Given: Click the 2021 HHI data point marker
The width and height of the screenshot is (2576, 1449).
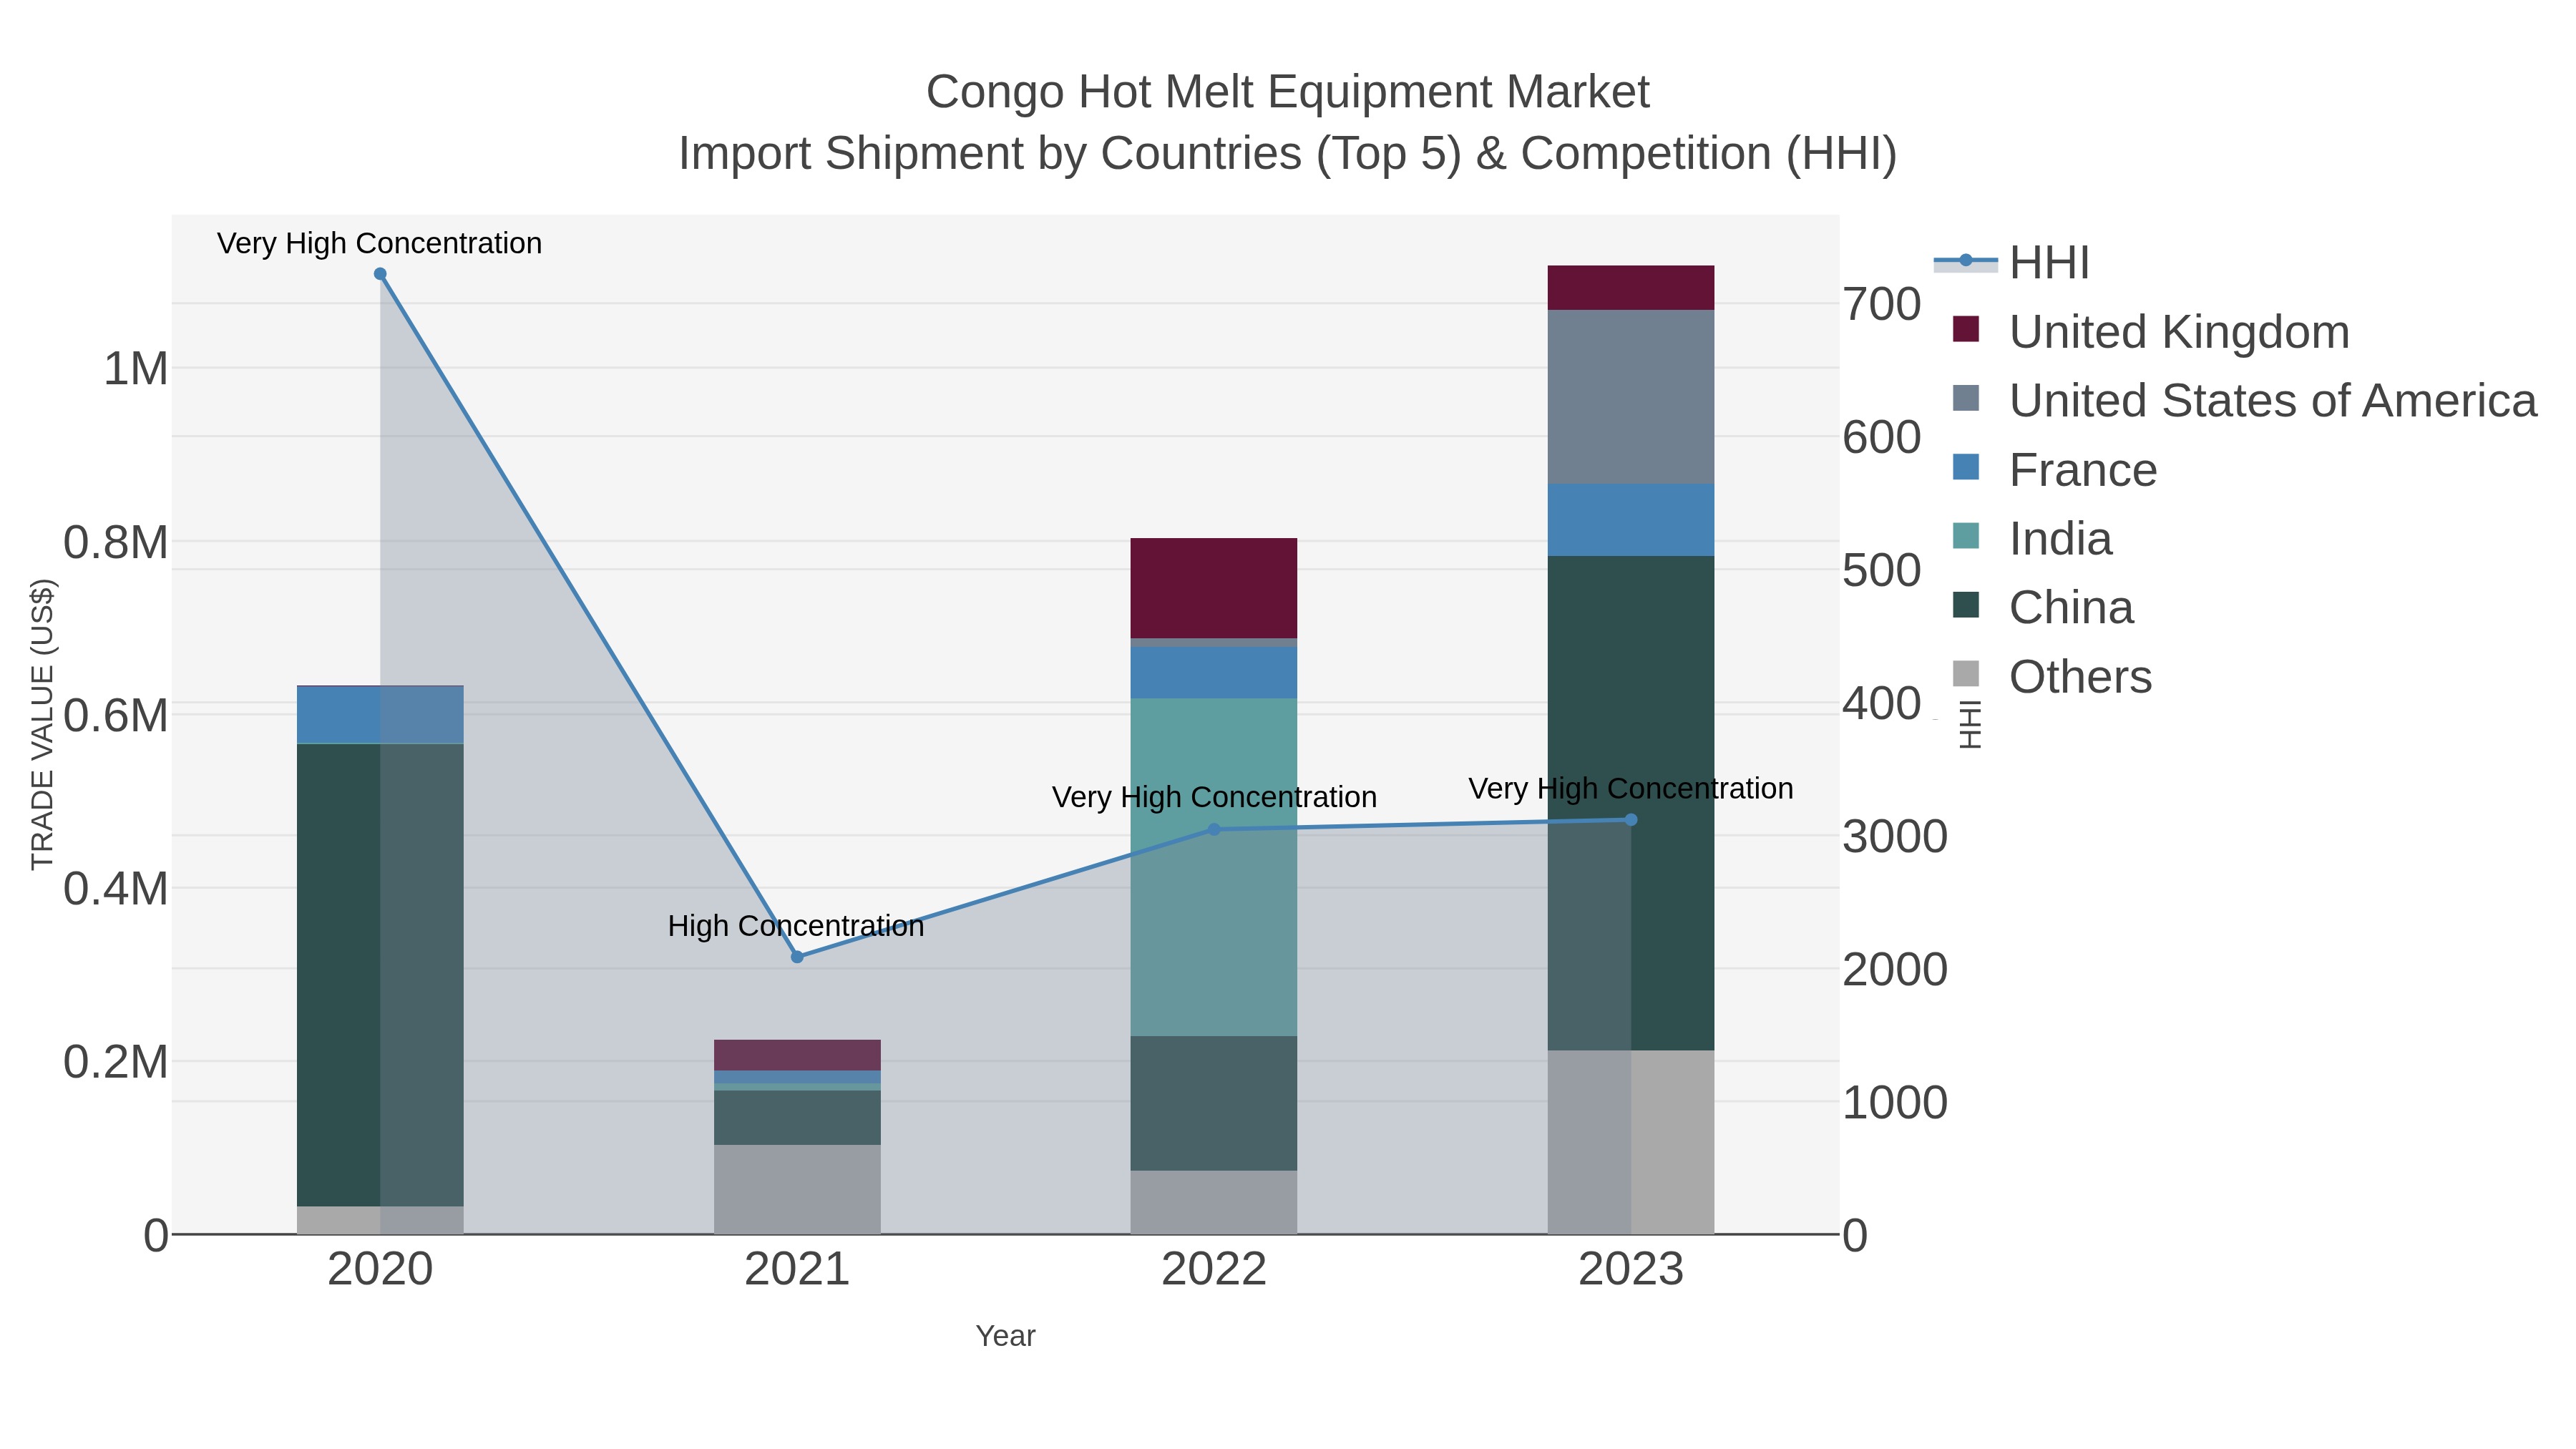Looking at the screenshot, I should point(797,957).
